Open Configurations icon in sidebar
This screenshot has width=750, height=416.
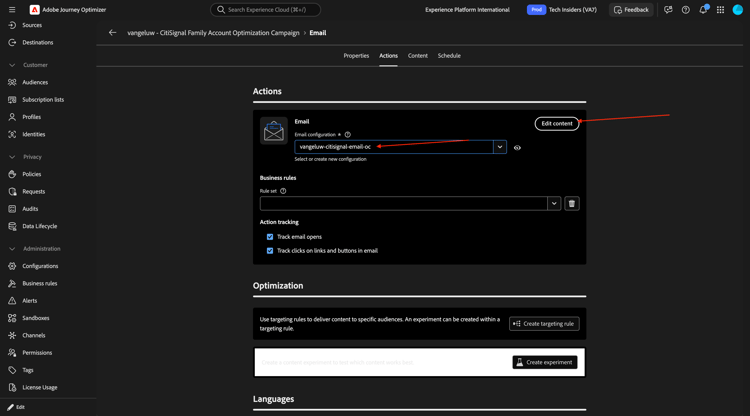(12, 266)
